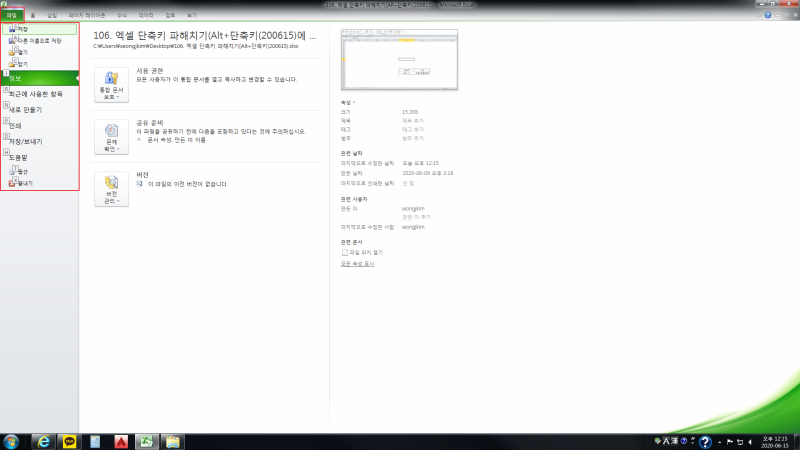This screenshot has height=450, width=800.
Task: Click the taskbar clock 오후 12:15
Action: coord(774,442)
